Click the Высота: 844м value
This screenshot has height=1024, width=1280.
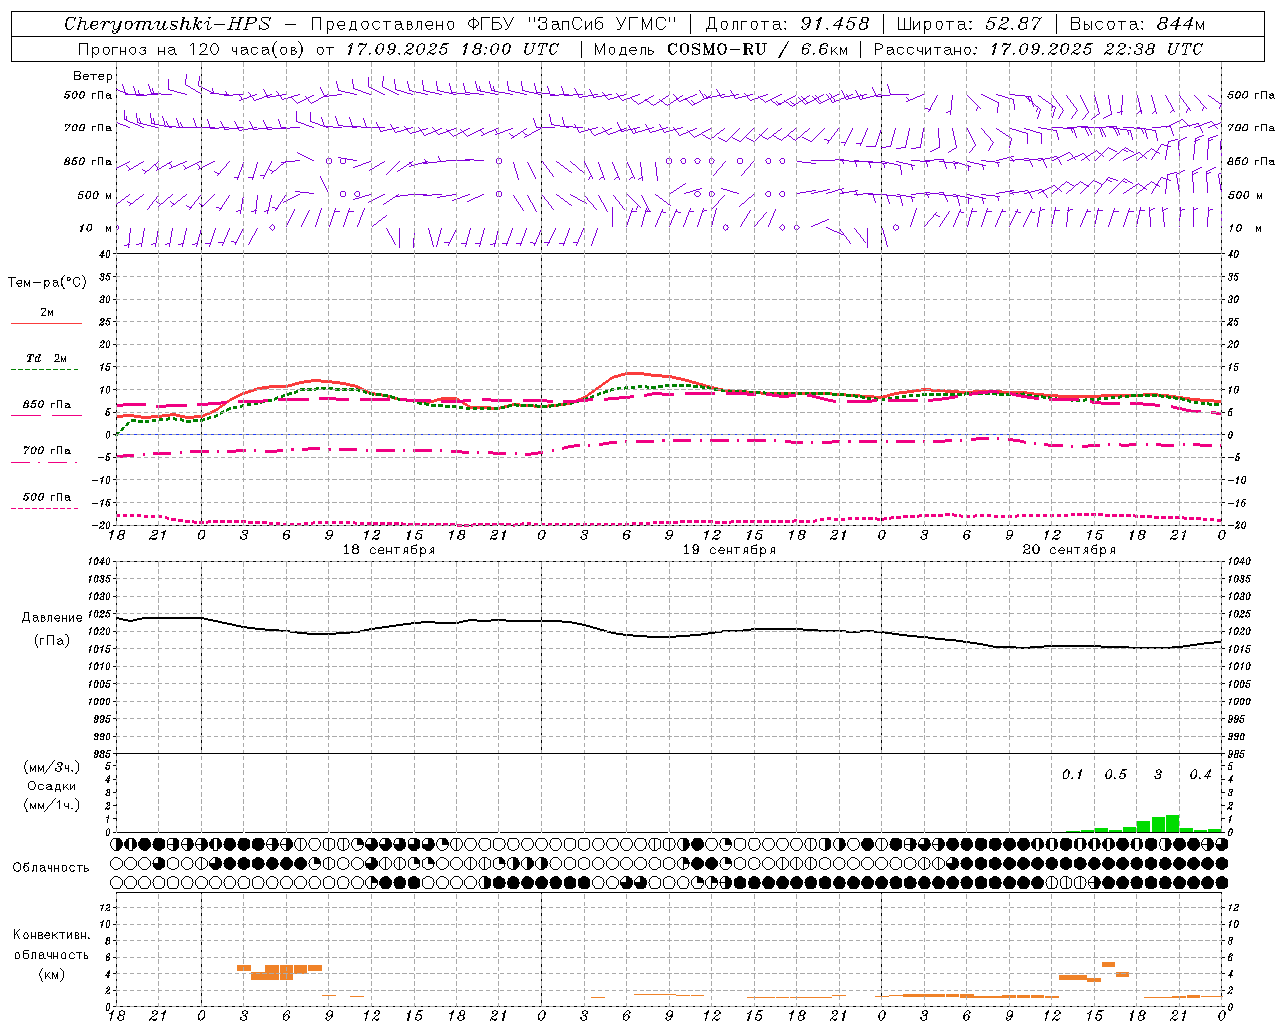(x=1137, y=24)
